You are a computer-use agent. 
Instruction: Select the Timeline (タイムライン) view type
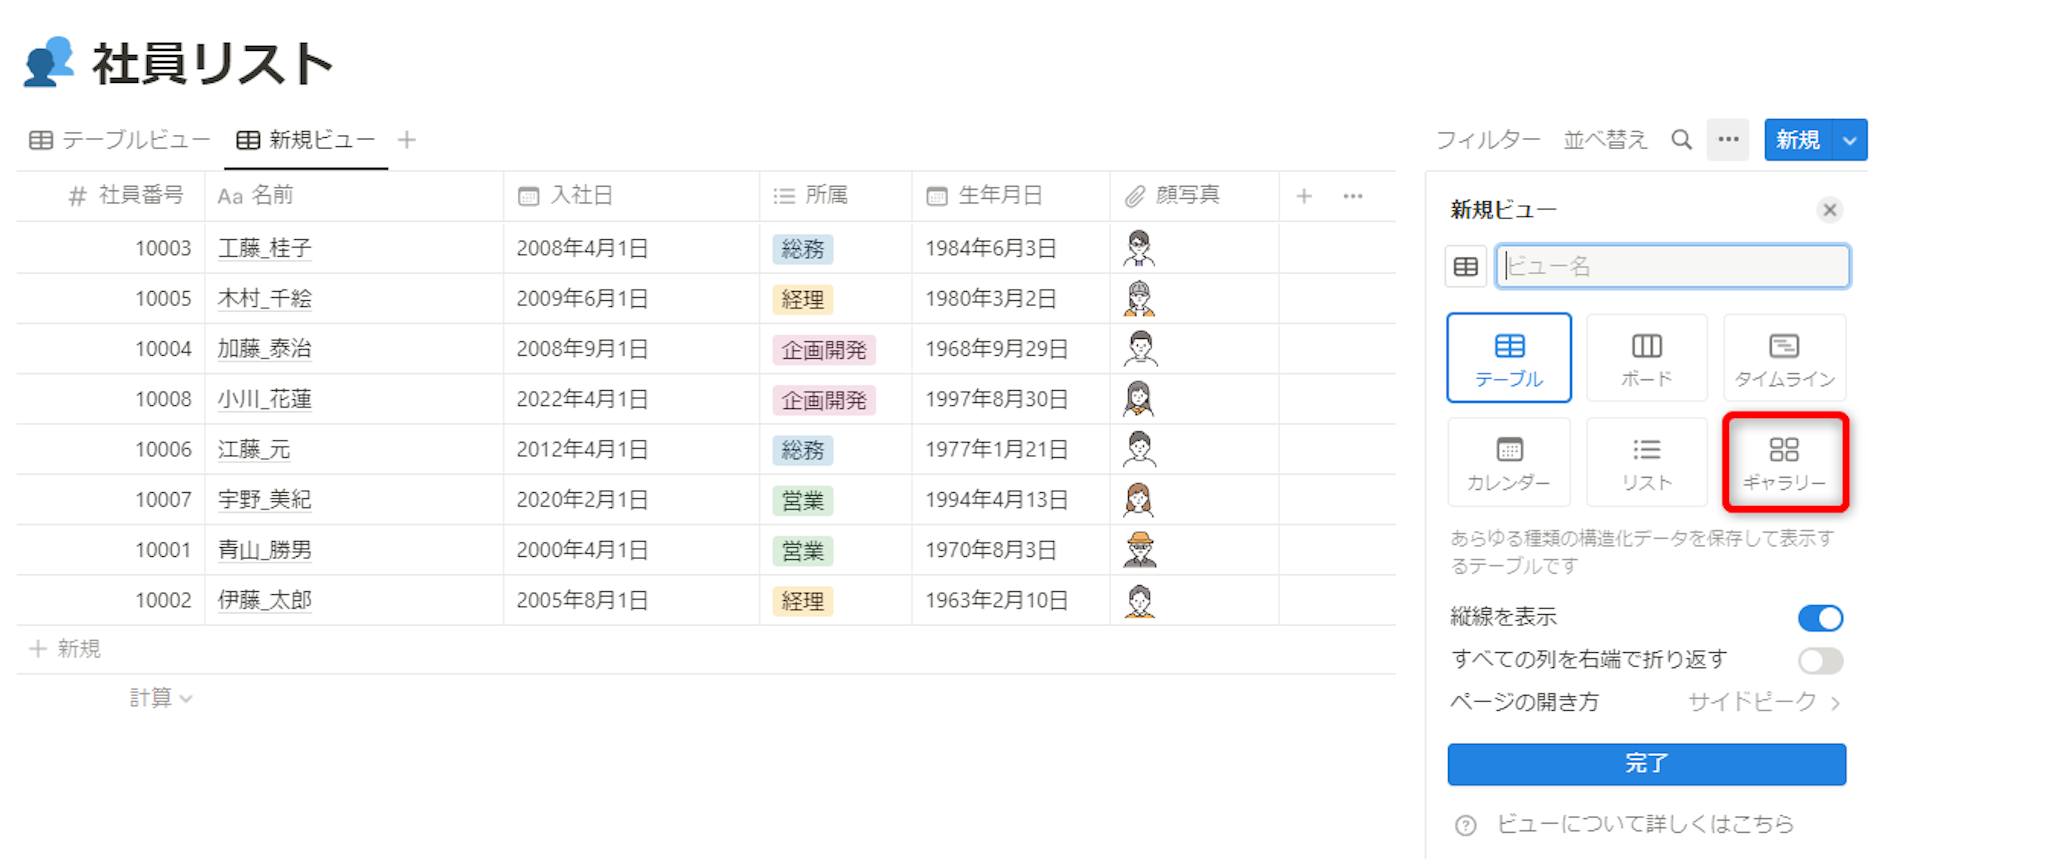coord(1784,358)
